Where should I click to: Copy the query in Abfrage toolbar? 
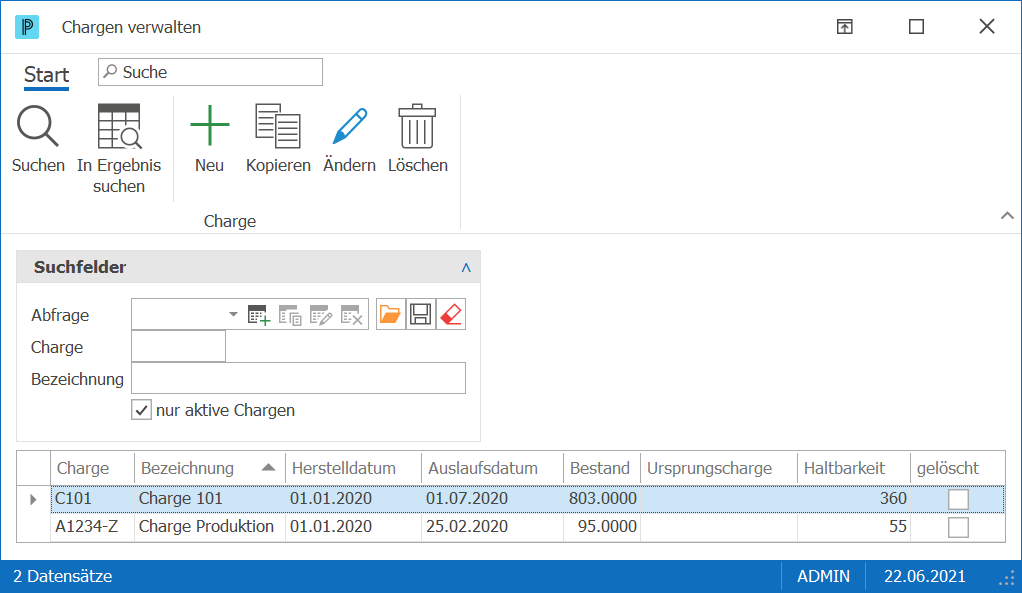pyautogui.click(x=289, y=315)
